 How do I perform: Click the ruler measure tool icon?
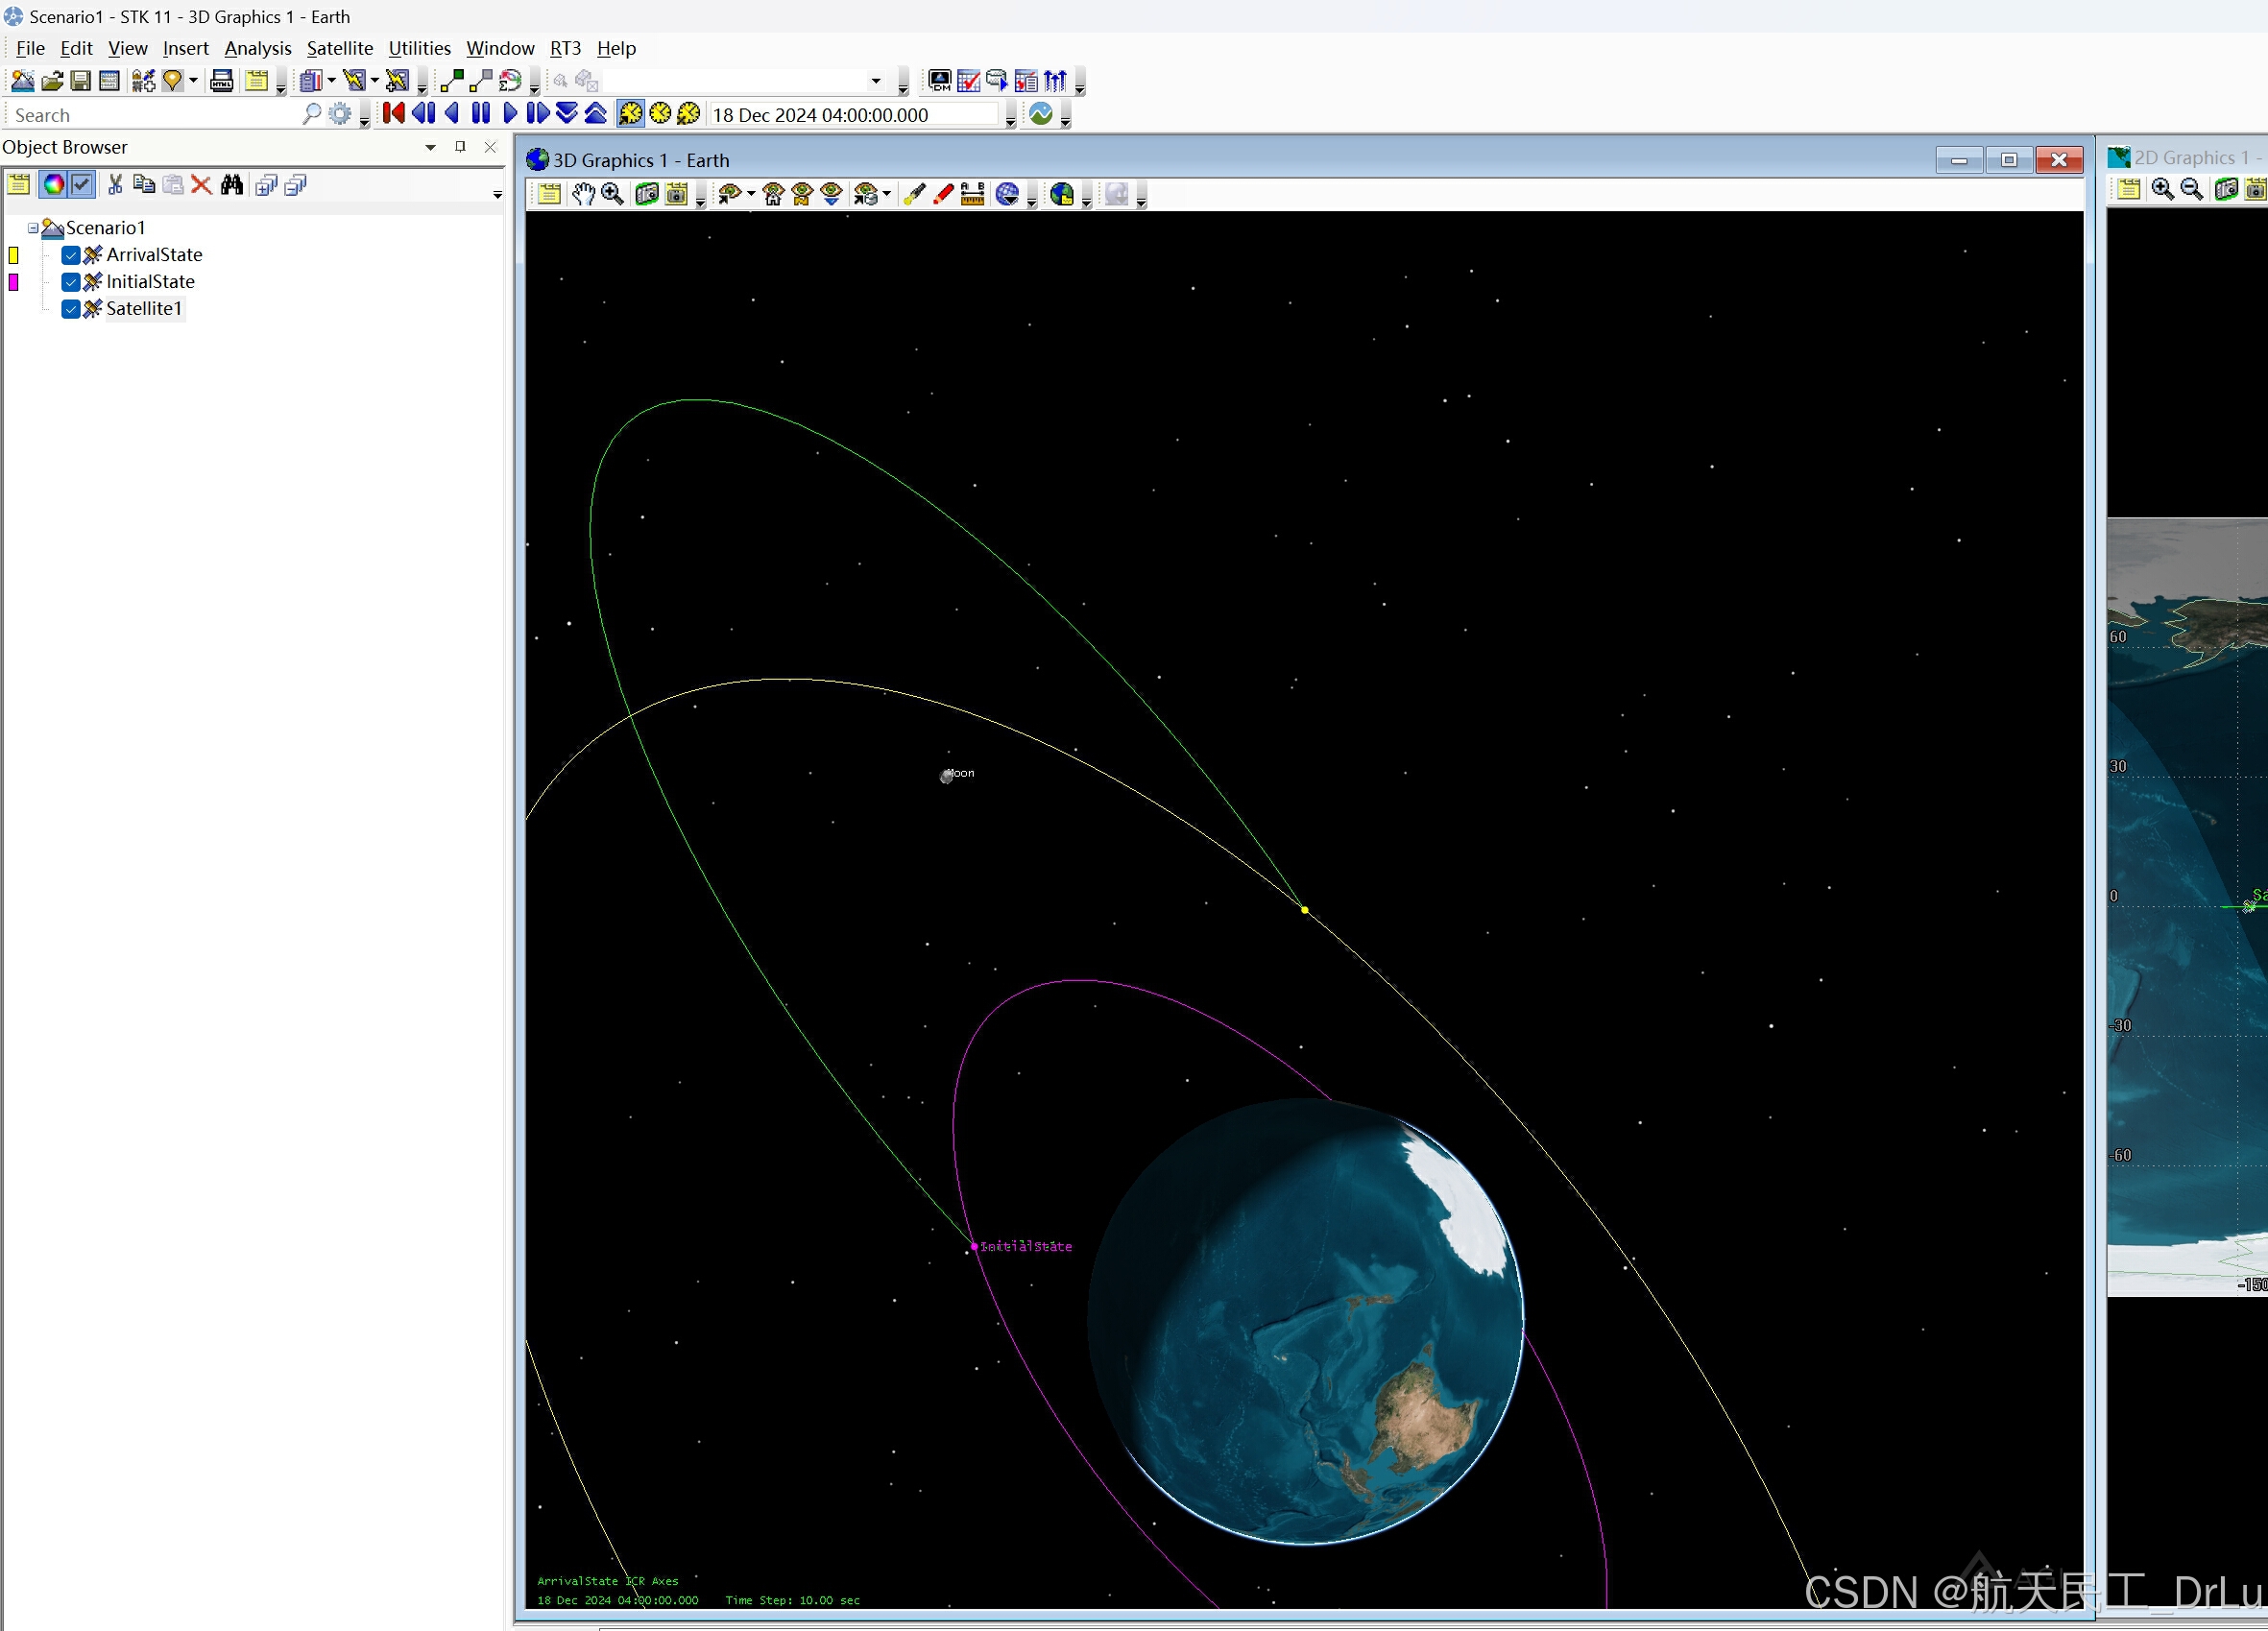click(x=972, y=194)
